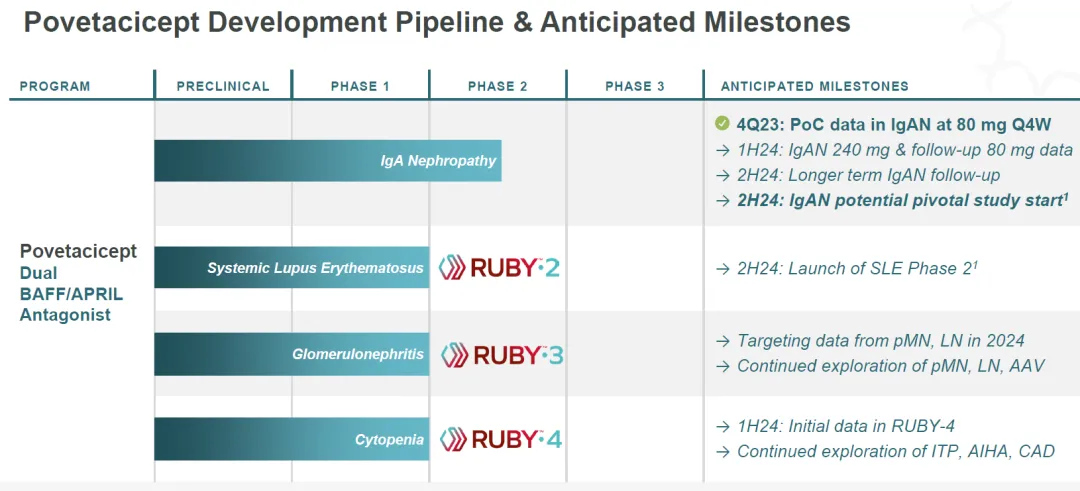Click the green checkmark beside 4Q23

coord(722,123)
